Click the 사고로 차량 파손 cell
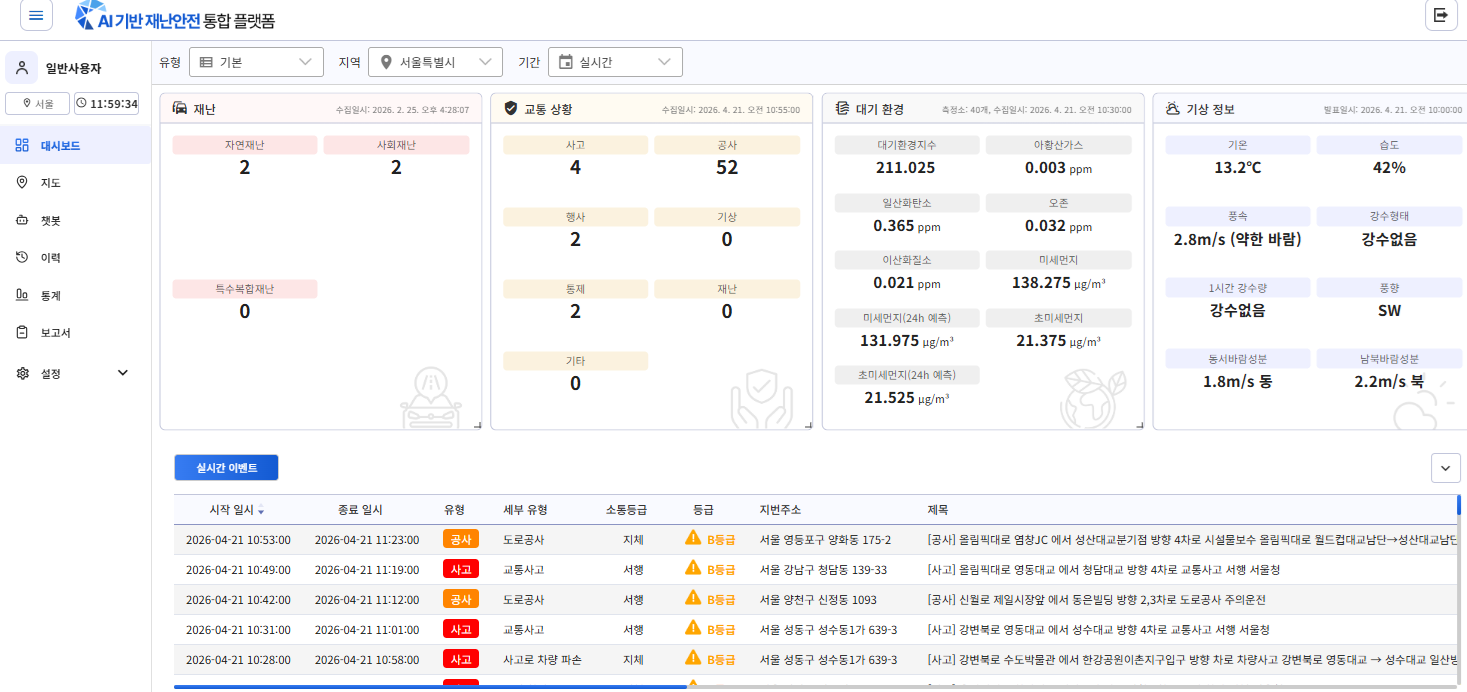The image size is (1467, 692). pyautogui.click(x=542, y=660)
